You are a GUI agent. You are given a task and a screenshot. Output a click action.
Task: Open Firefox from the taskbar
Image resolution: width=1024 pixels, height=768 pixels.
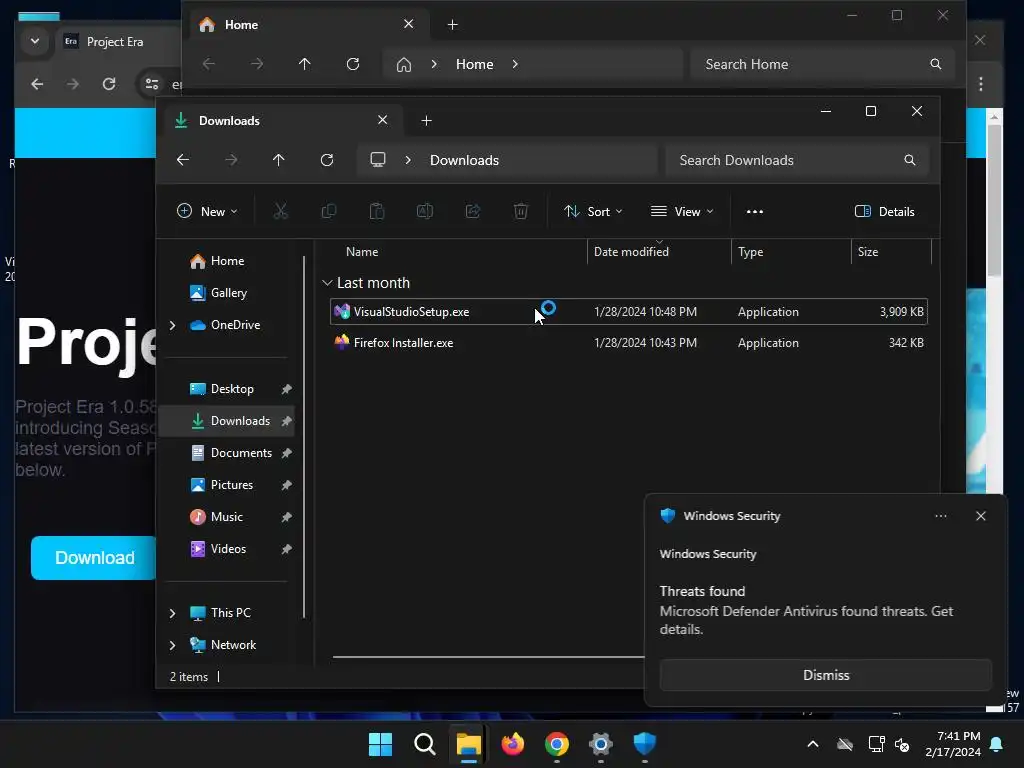(x=513, y=744)
